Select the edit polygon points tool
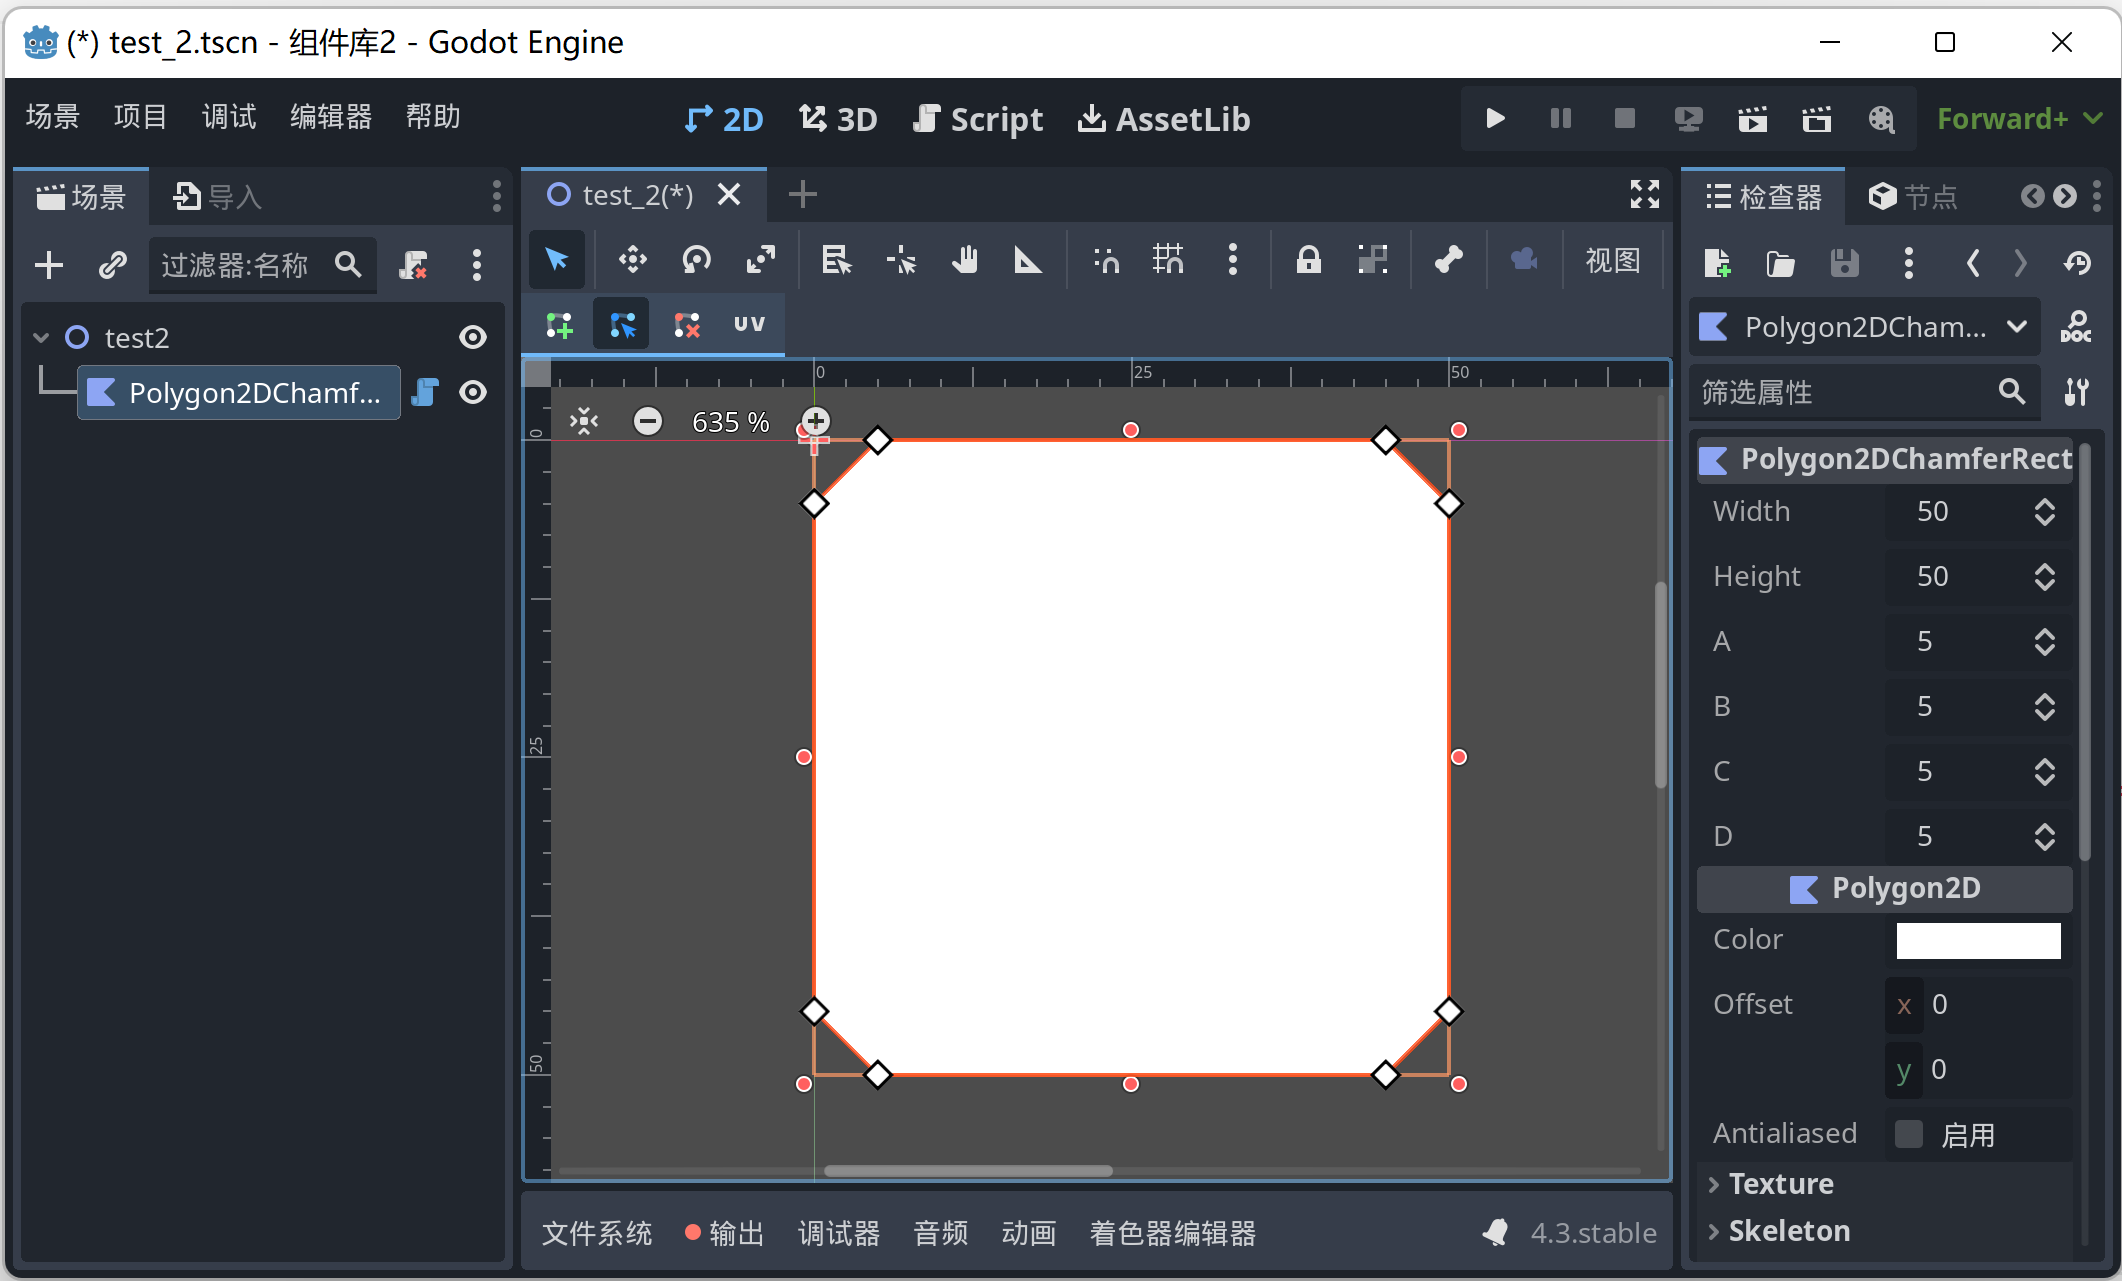The height and width of the screenshot is (1281, 2122). click(x=622, y=324)
